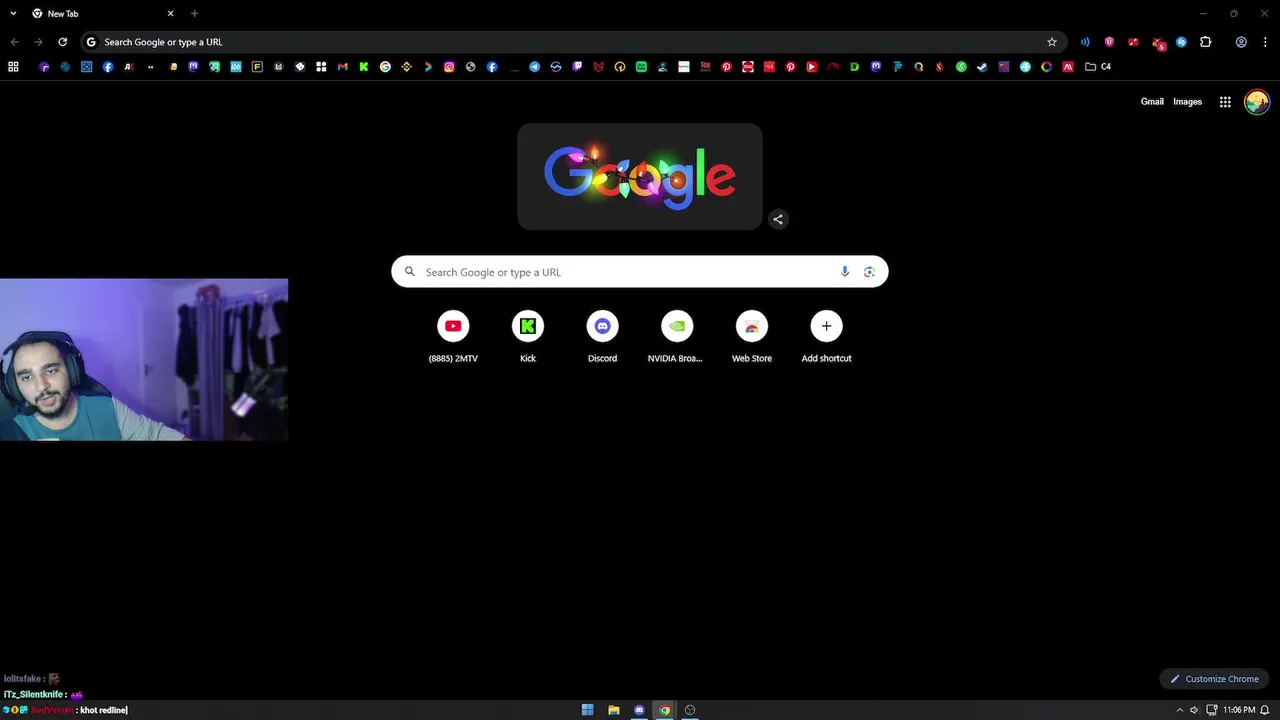Open a new tab with the plus button
This screenshot has height=720, width=1280.
194,14
